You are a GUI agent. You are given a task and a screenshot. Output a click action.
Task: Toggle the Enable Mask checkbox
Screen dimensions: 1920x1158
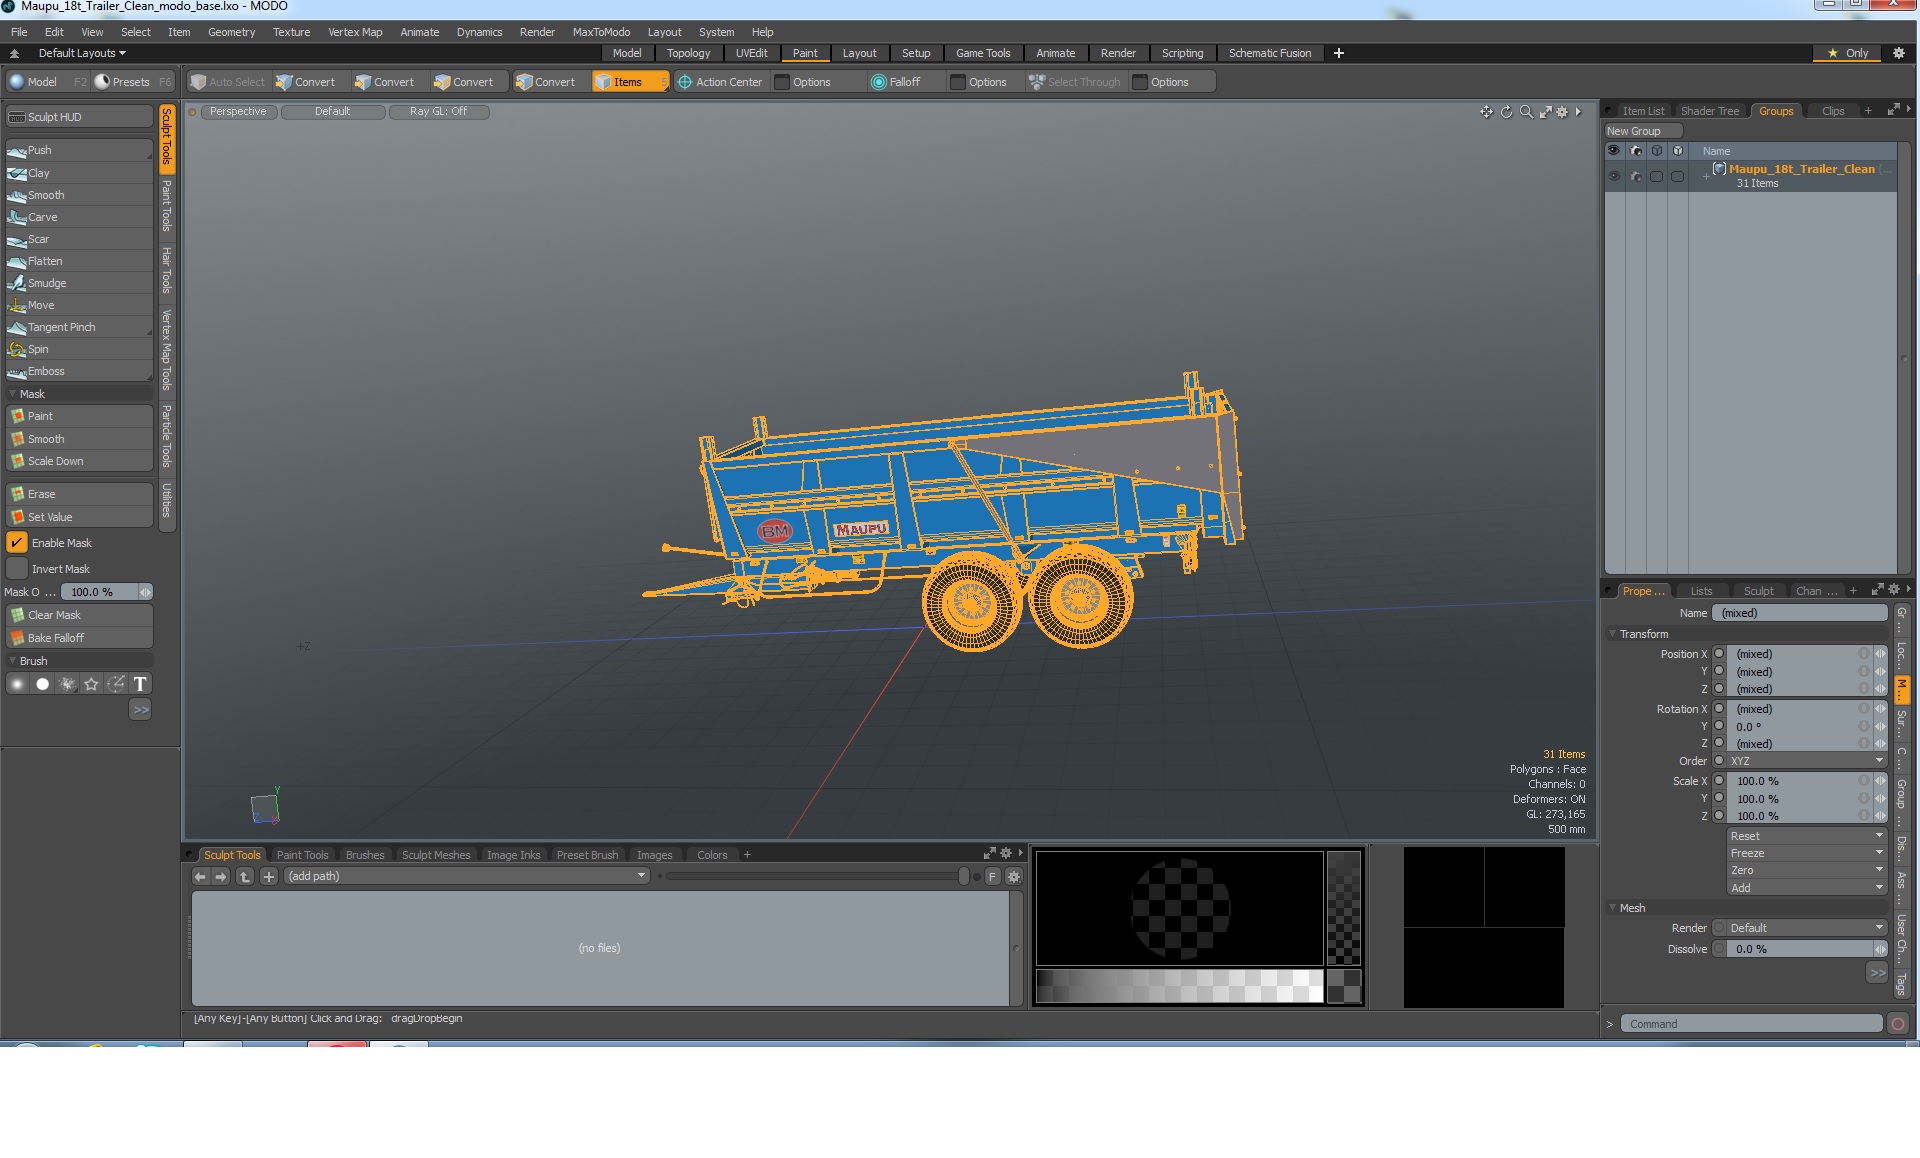pyautogui.click(x=17, y=543)
